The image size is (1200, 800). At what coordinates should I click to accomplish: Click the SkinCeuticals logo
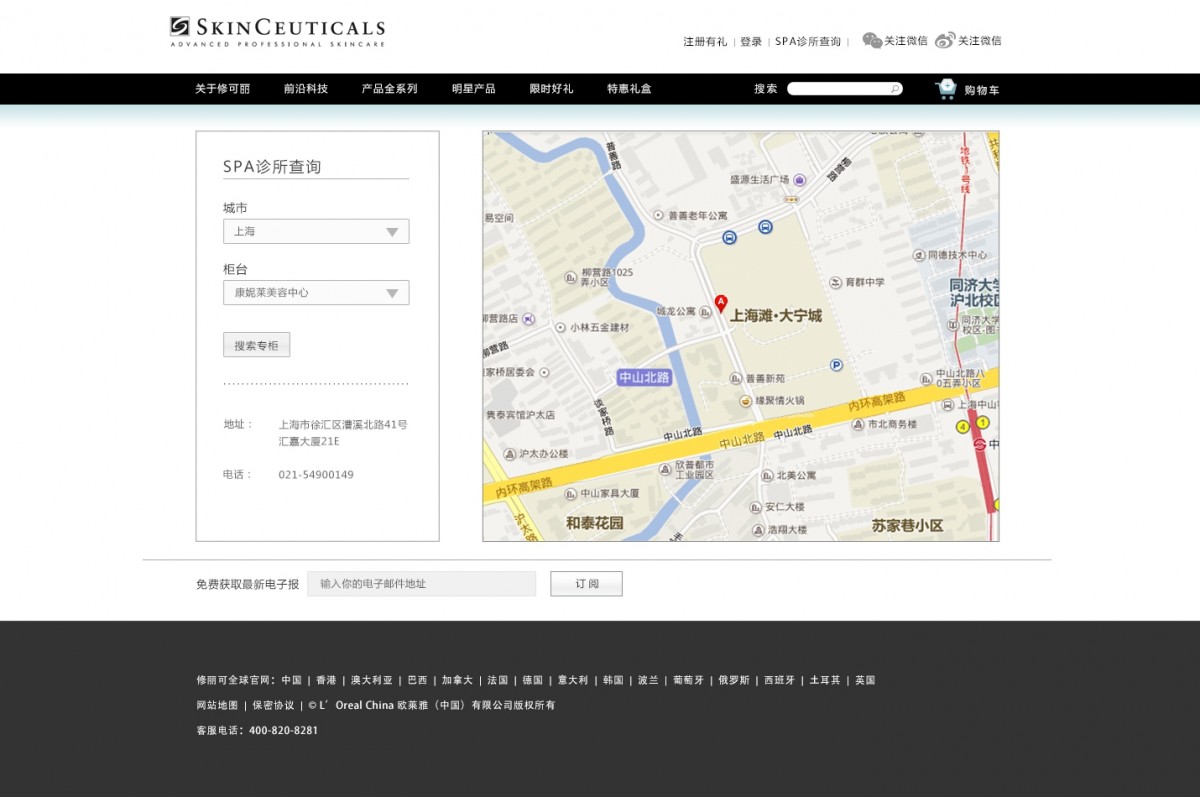pos(277,31)
